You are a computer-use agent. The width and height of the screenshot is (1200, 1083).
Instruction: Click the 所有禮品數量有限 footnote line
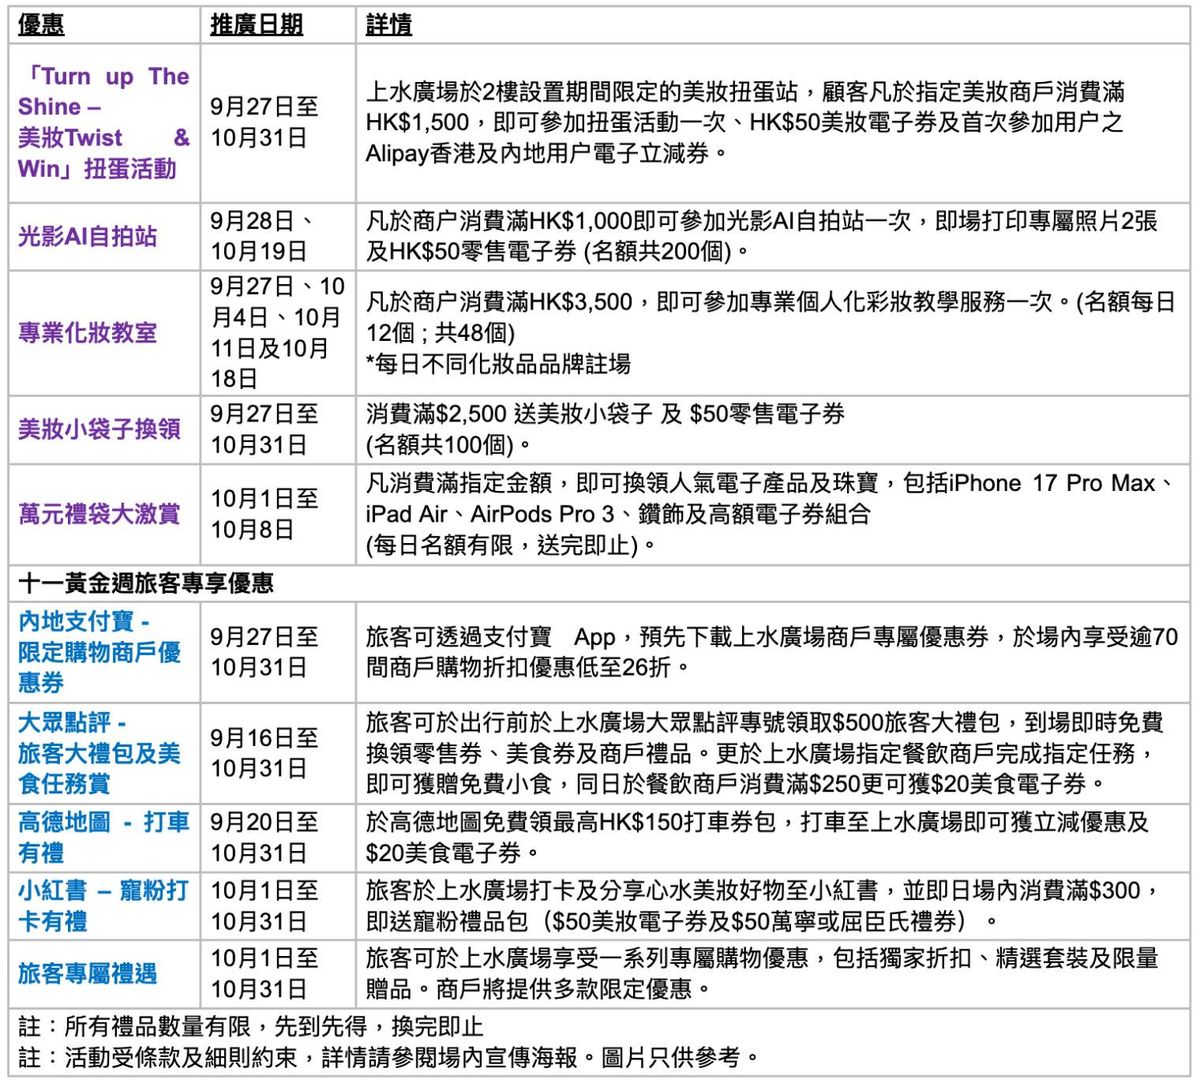(251, 1027)
